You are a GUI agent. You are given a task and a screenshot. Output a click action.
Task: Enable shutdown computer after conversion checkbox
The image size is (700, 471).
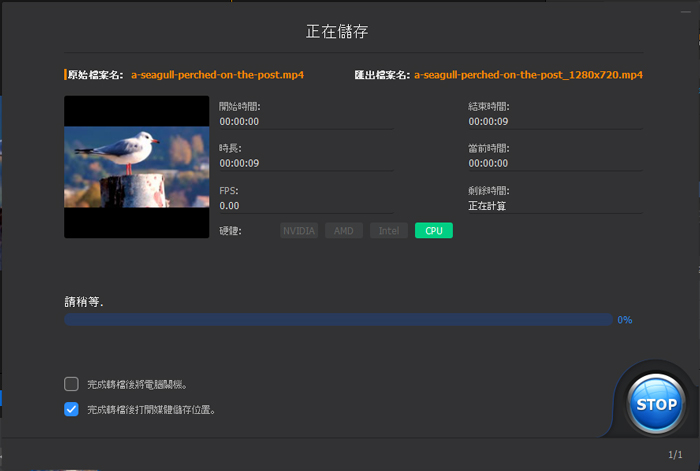[71, 384]
